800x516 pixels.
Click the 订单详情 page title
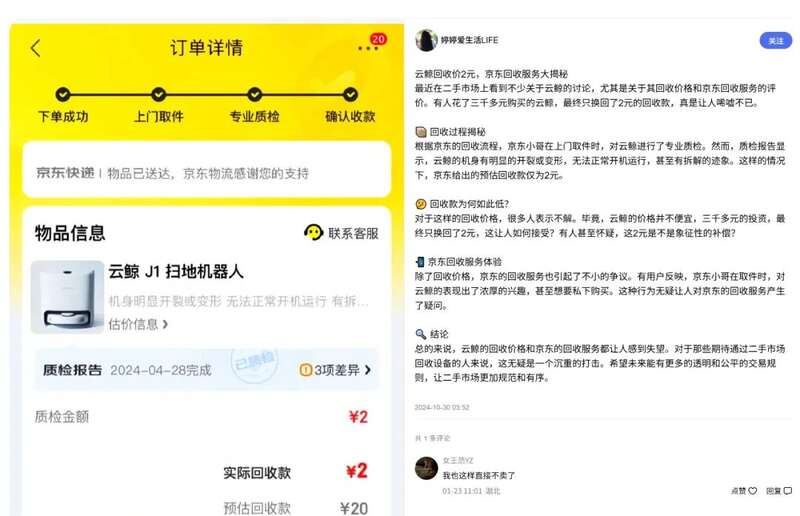[x=207, y=48]
